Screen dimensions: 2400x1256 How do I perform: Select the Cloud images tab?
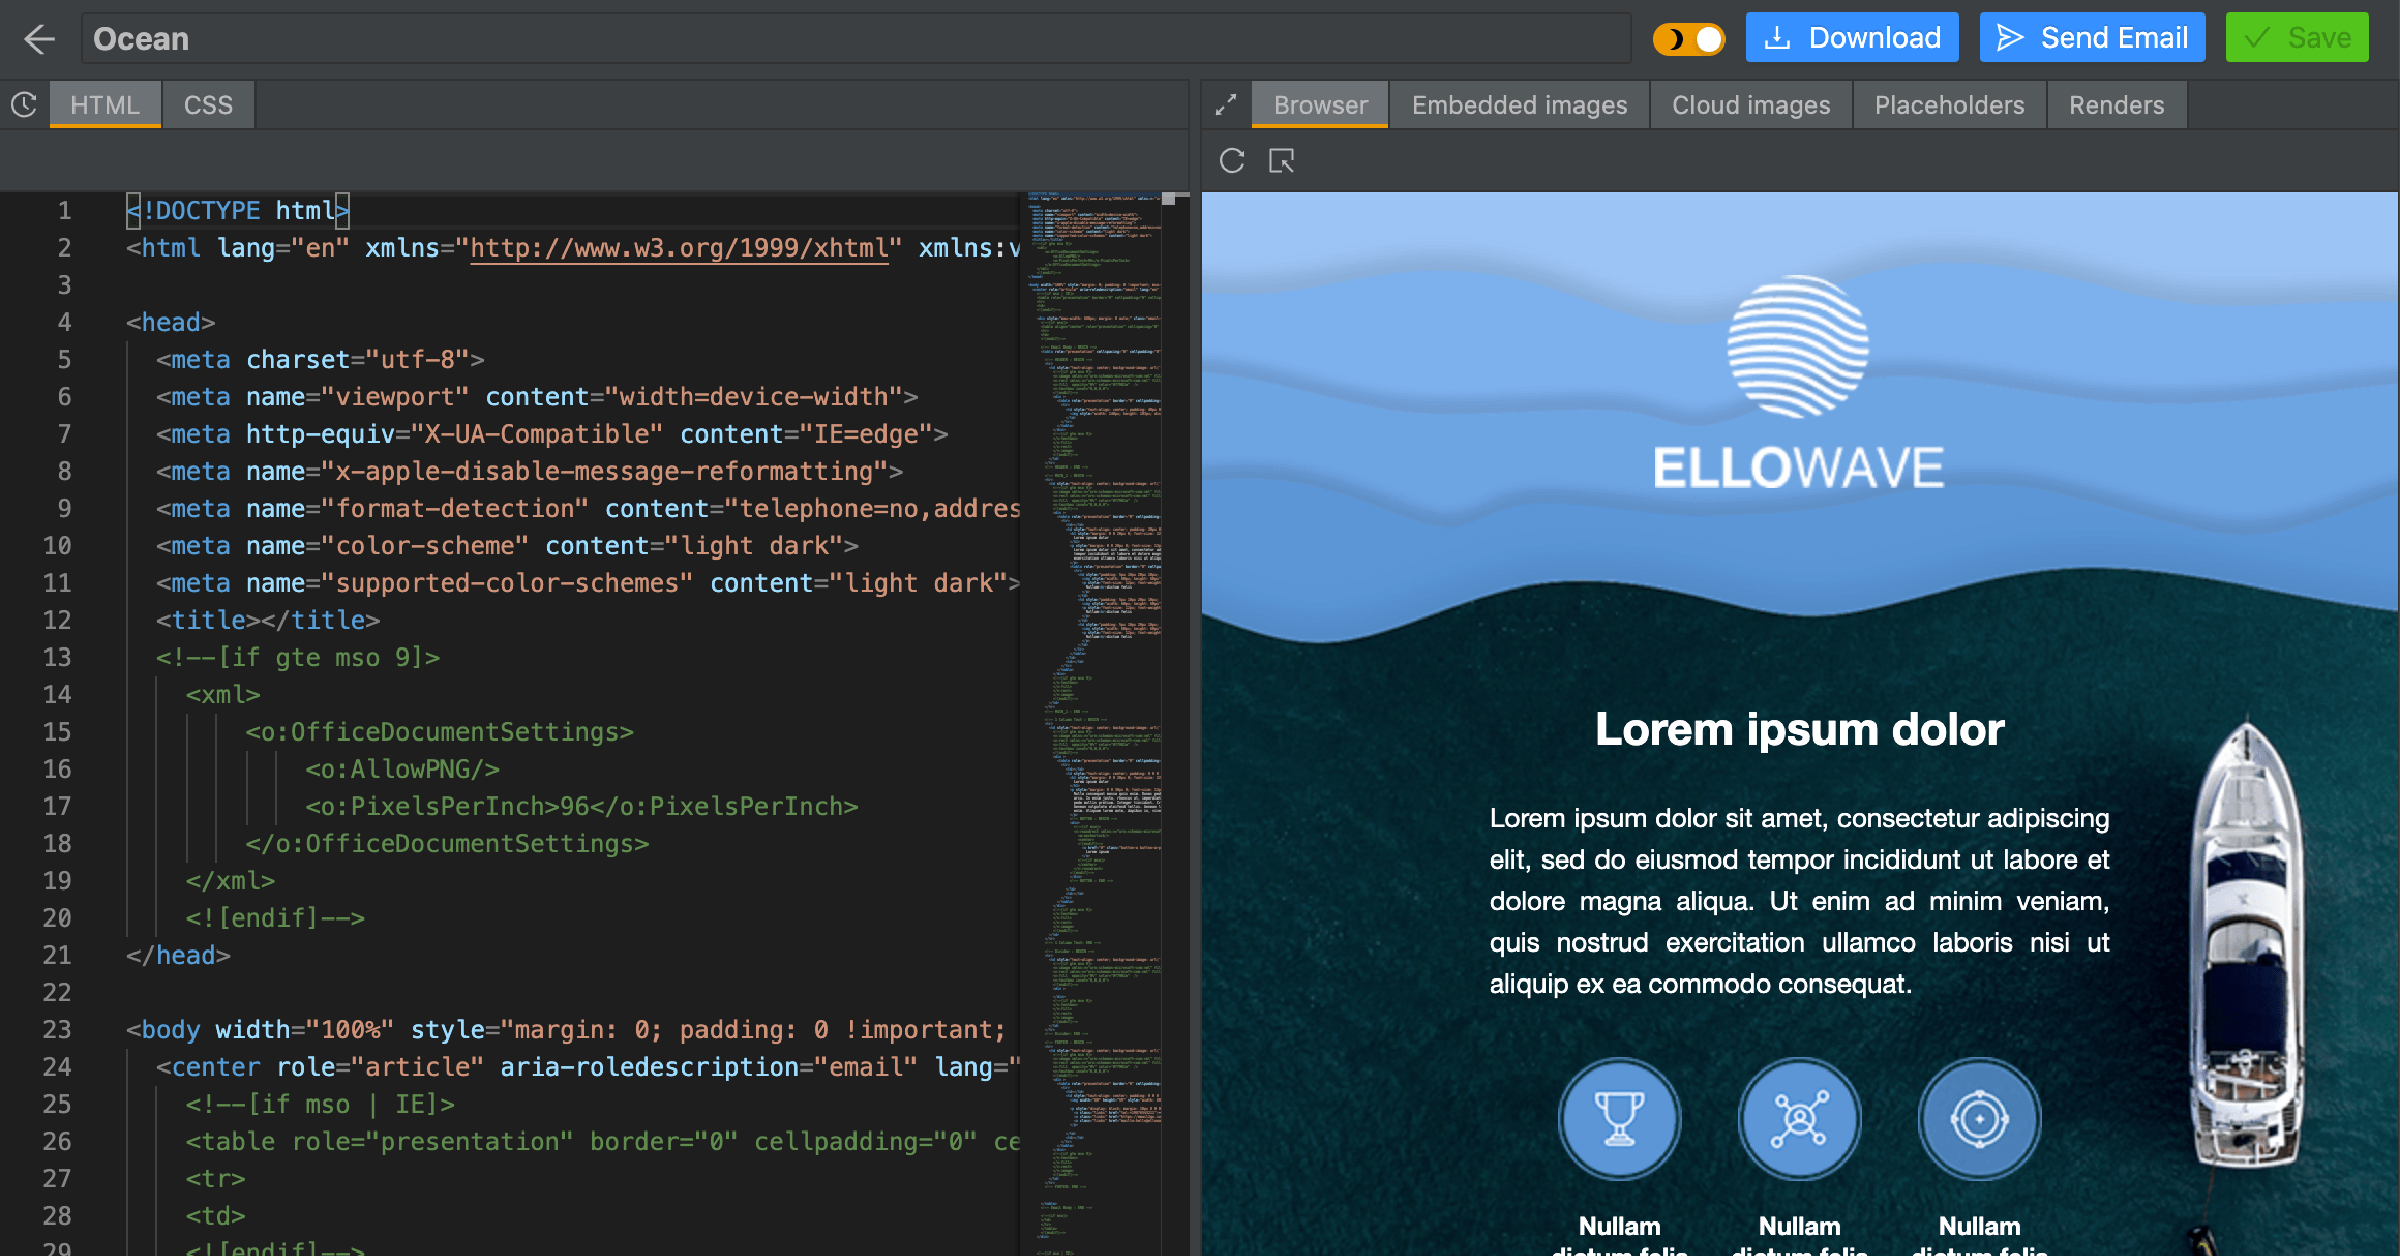1748,106
